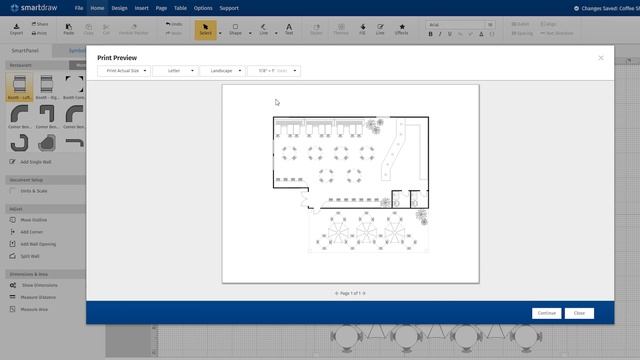Image resolution: width=640 pixels, height=360 pixels.
Task: Open the Effects star icon
Action: [402, 29]
